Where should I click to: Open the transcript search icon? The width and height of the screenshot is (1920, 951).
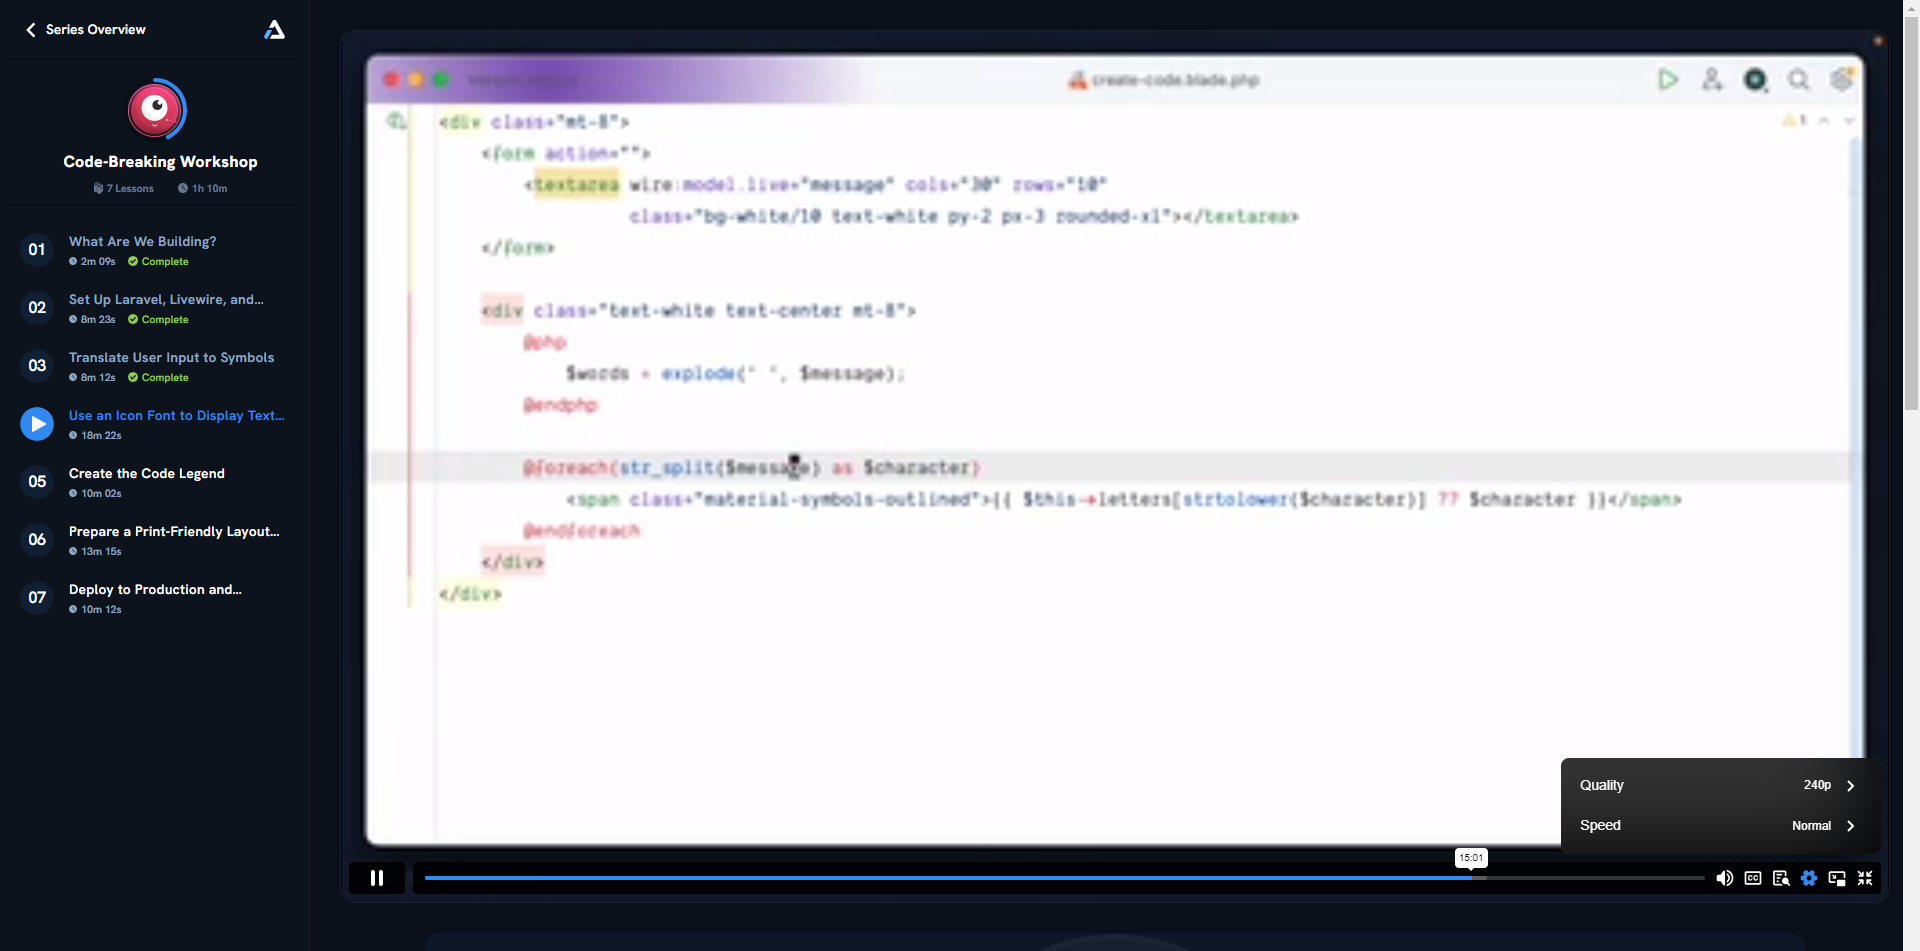(1781, 878)
